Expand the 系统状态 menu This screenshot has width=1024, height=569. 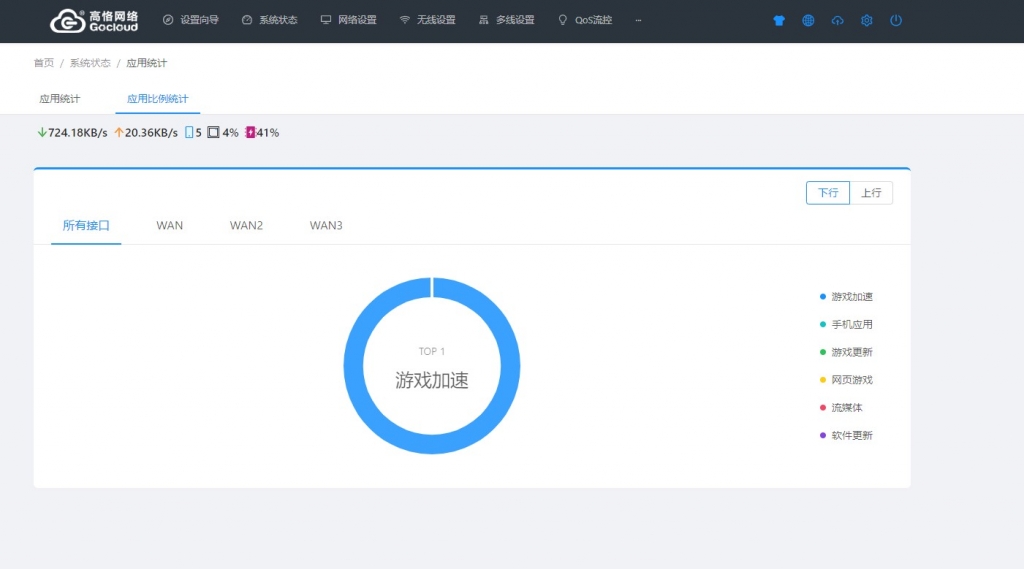270,20
